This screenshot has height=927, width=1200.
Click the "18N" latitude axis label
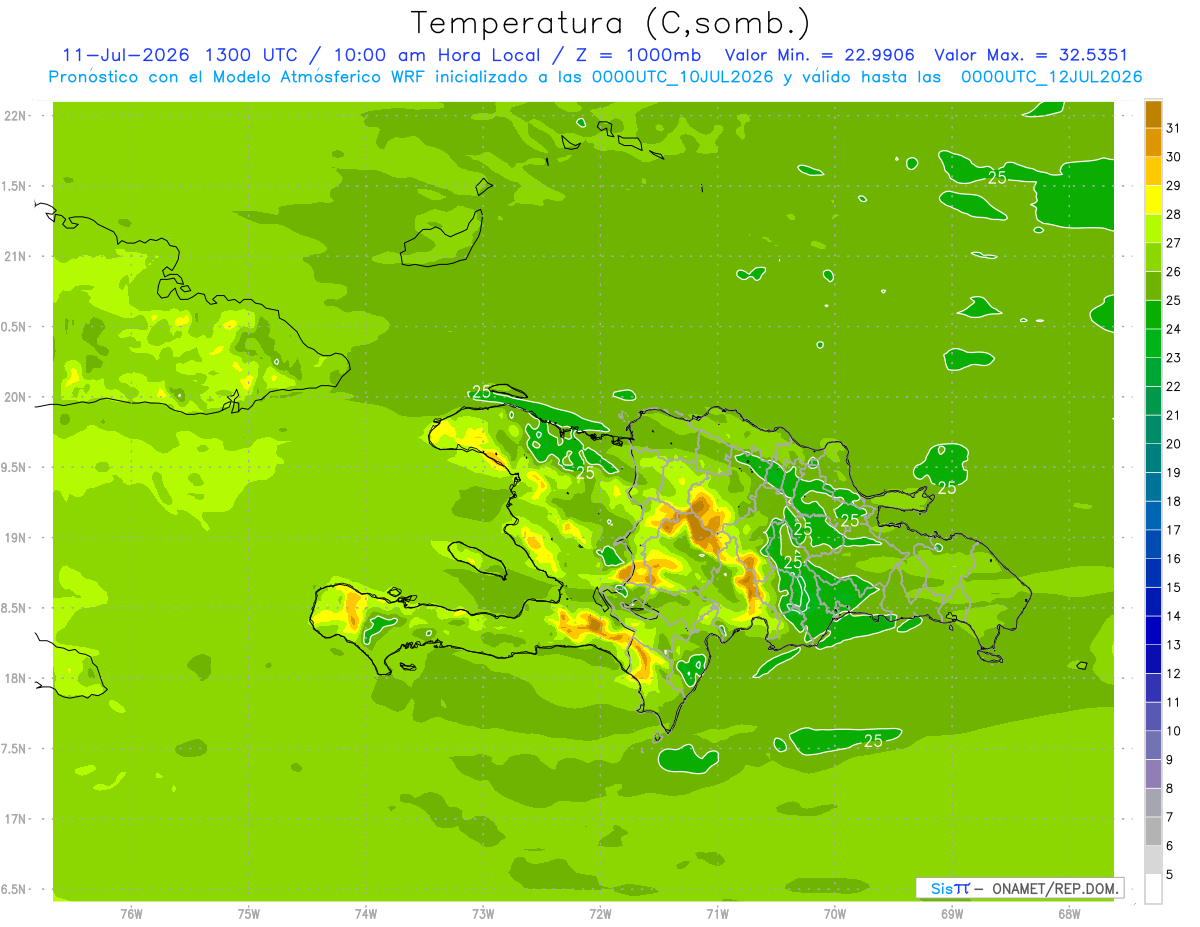point(15,679)
